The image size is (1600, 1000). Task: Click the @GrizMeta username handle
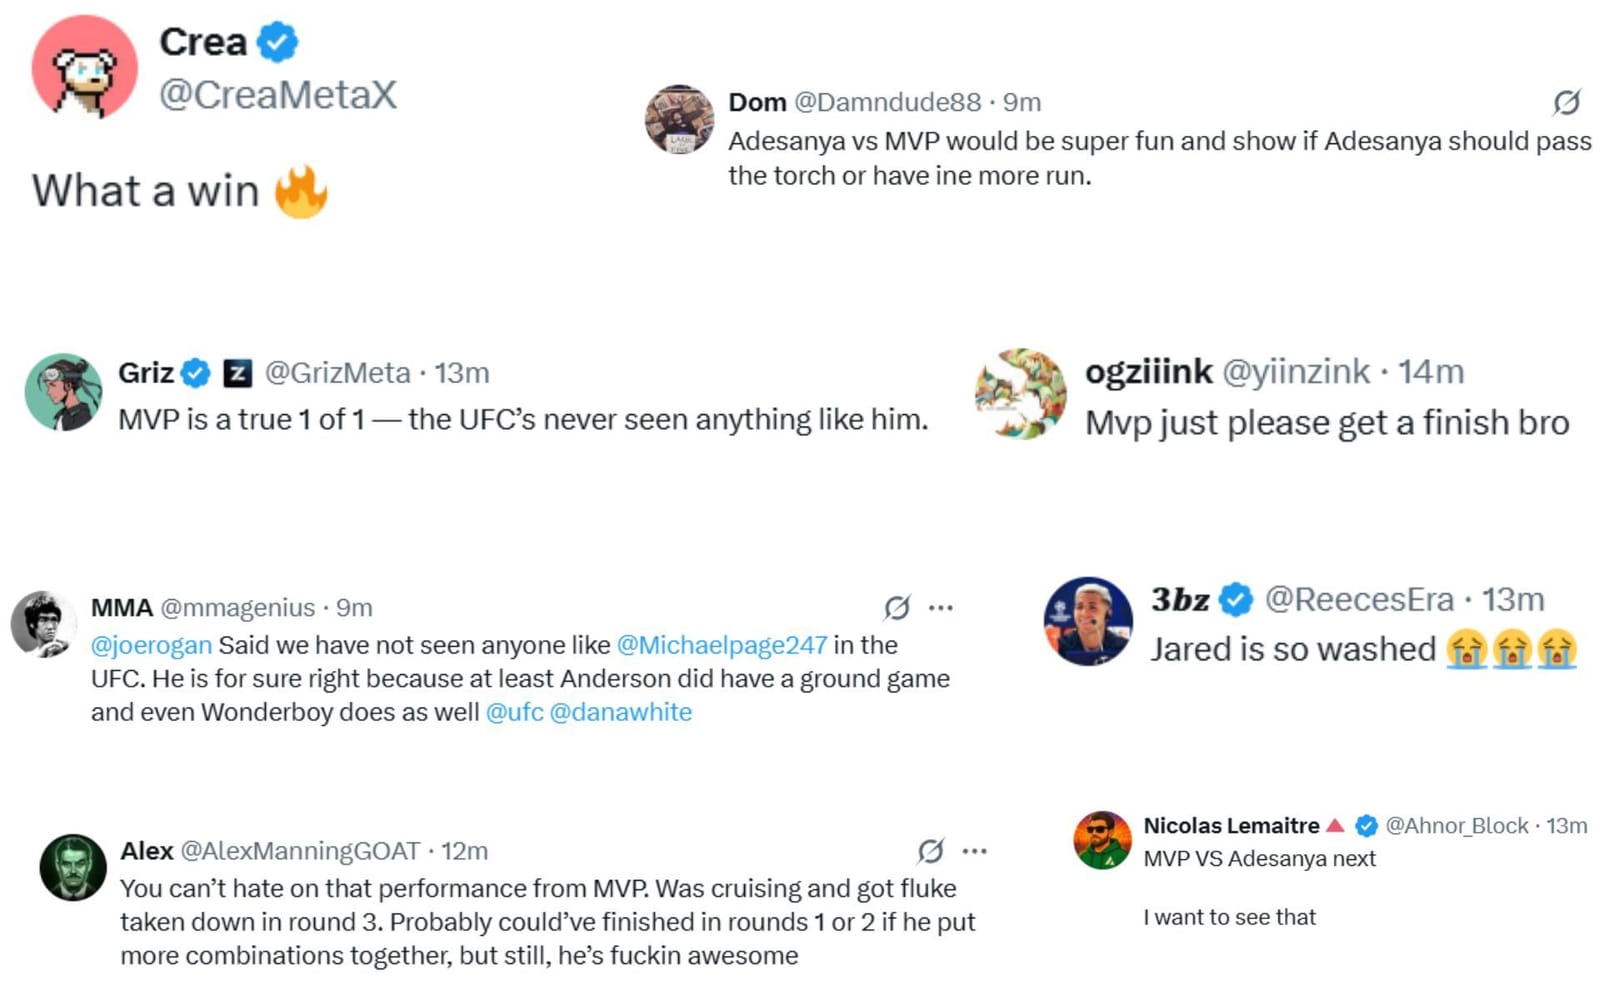[x=336, y=373]
